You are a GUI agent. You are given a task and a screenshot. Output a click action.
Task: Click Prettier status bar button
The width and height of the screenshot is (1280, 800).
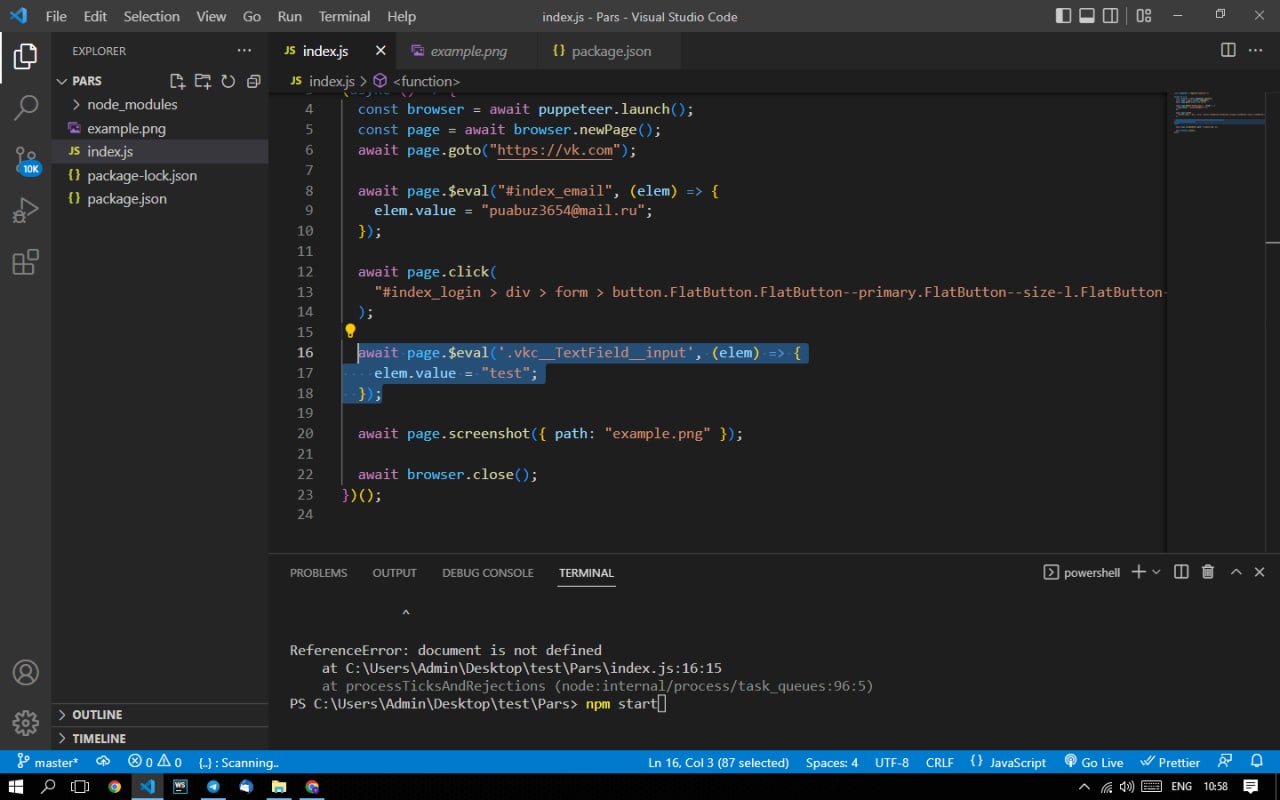click(1170, 762)
